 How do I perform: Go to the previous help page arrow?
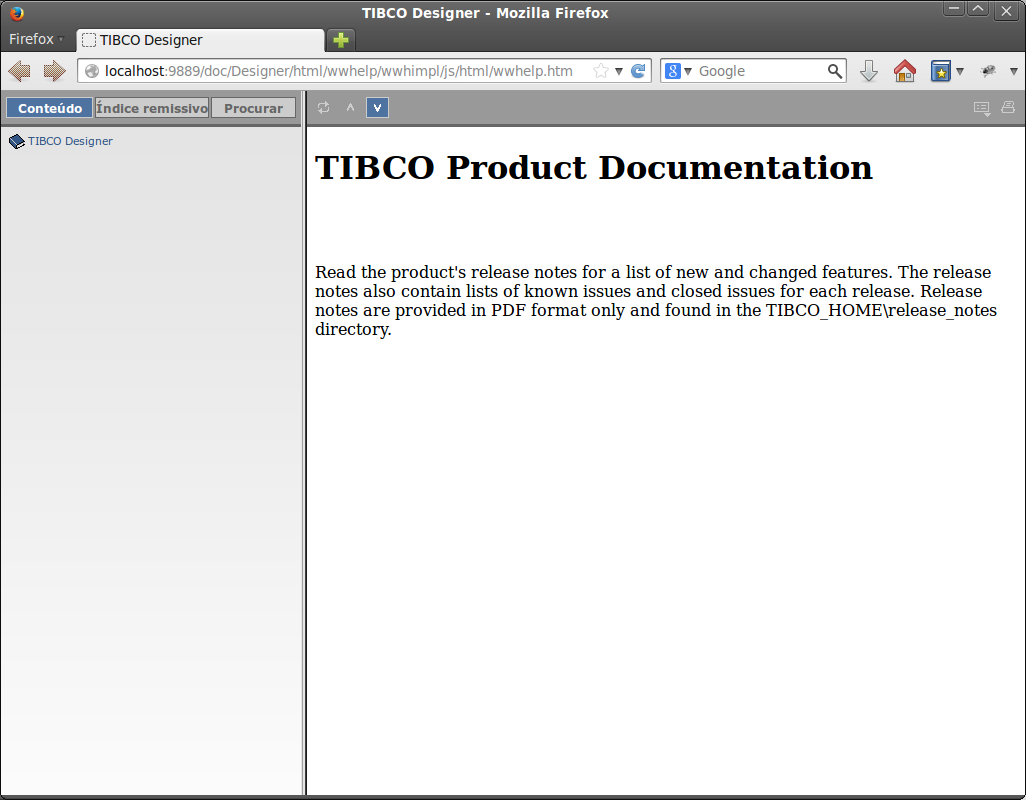pyautogui.click(x=350, y=108)
